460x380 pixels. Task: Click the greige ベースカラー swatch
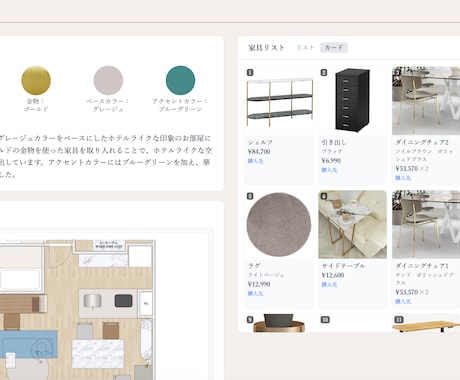click(x=108, y=80)
